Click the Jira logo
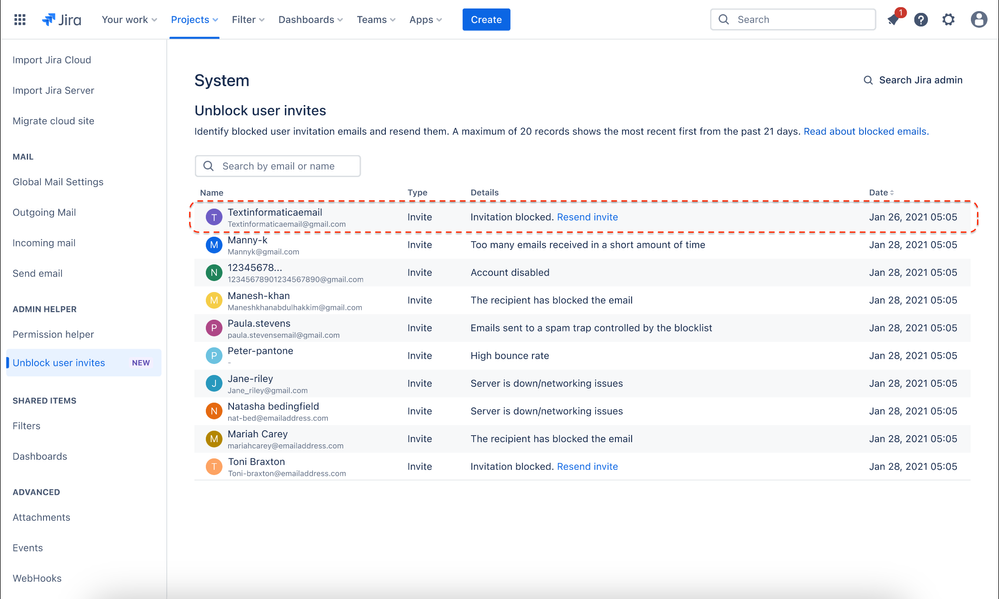The image size is (999, 599). pyautogui.click(x=62, y=20)
